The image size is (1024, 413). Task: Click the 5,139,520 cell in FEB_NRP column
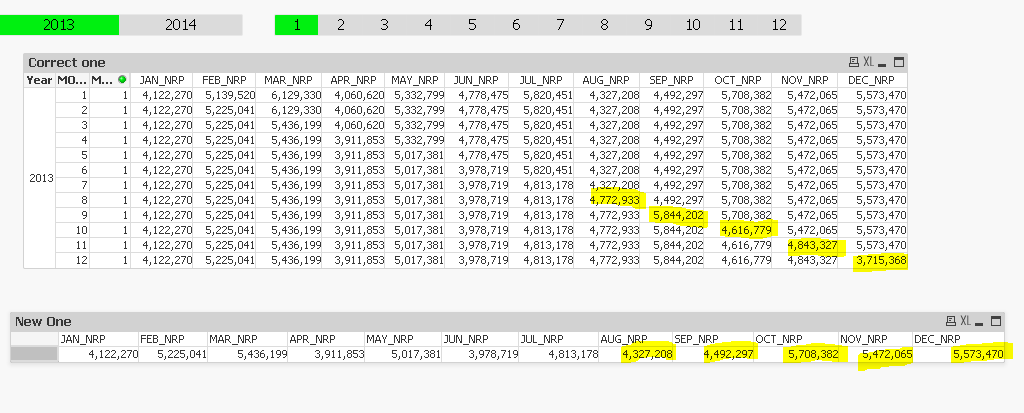tap(224, 95)
